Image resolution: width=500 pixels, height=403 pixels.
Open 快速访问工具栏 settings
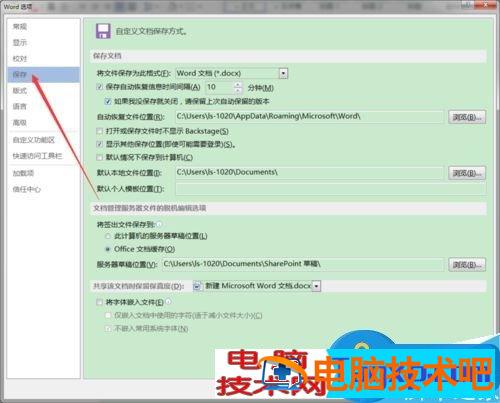point(37,156)
